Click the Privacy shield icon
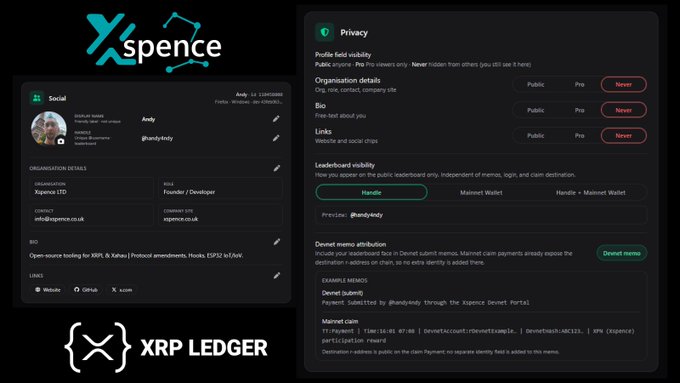This screenshot has width=680, height=383. click(x=324, y=32)
